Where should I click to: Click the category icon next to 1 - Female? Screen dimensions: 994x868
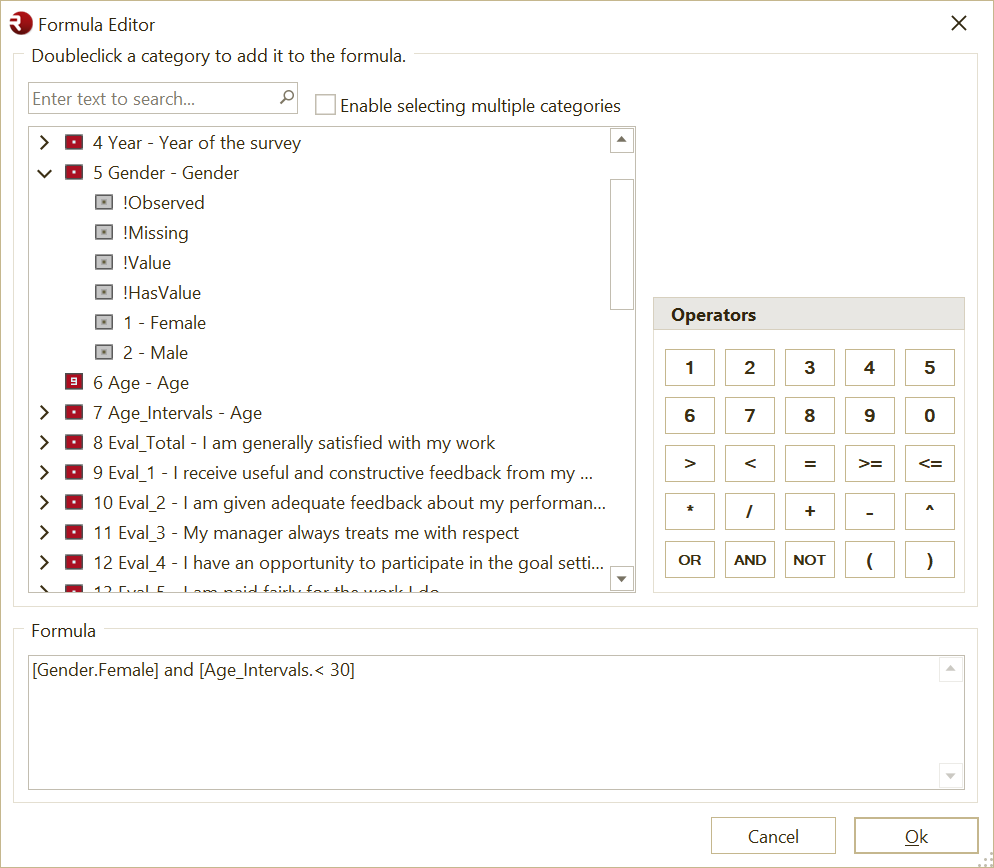click(x=105, y=322)
